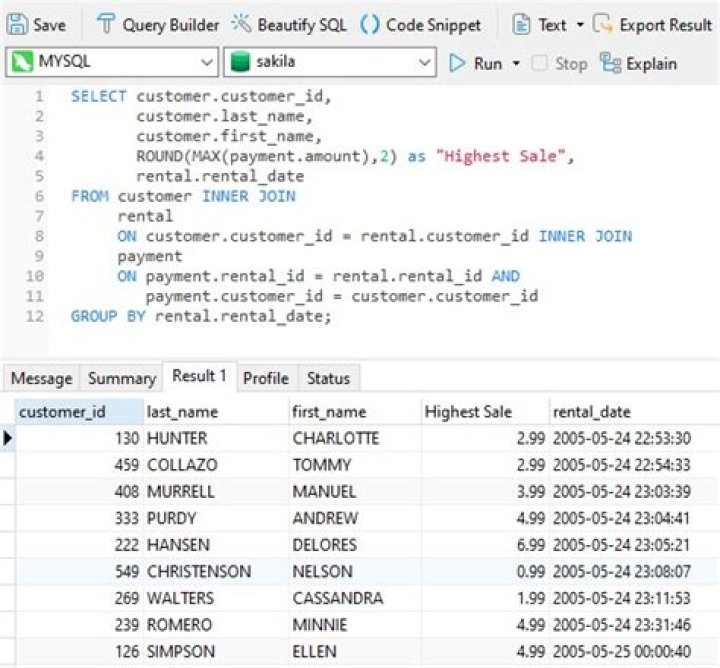Image resolution: width=720 pixels, height=668 pixels.
Task: Click the green Run play icon
Action: click(x=457, y=63)
